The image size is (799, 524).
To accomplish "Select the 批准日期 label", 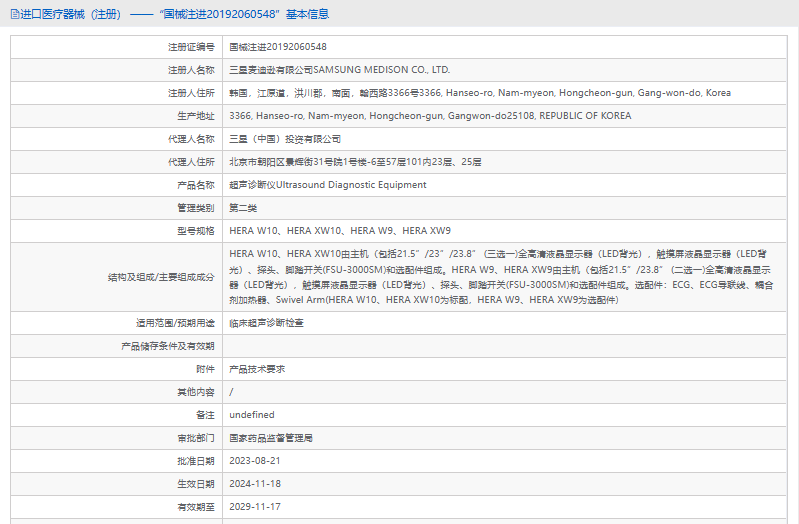I will coord(196,461).
